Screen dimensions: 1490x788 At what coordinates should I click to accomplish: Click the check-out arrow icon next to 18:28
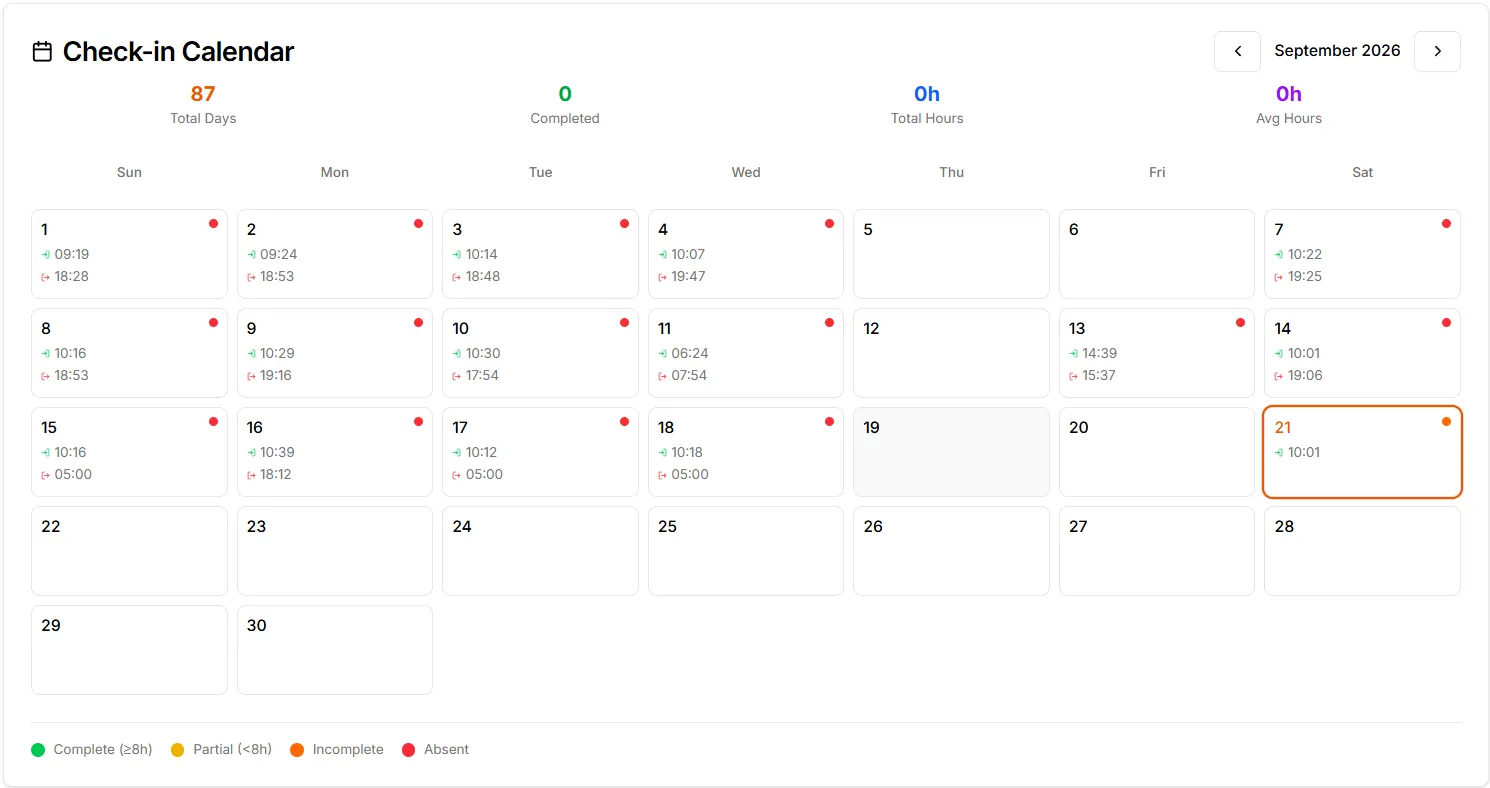pos(46,277)
